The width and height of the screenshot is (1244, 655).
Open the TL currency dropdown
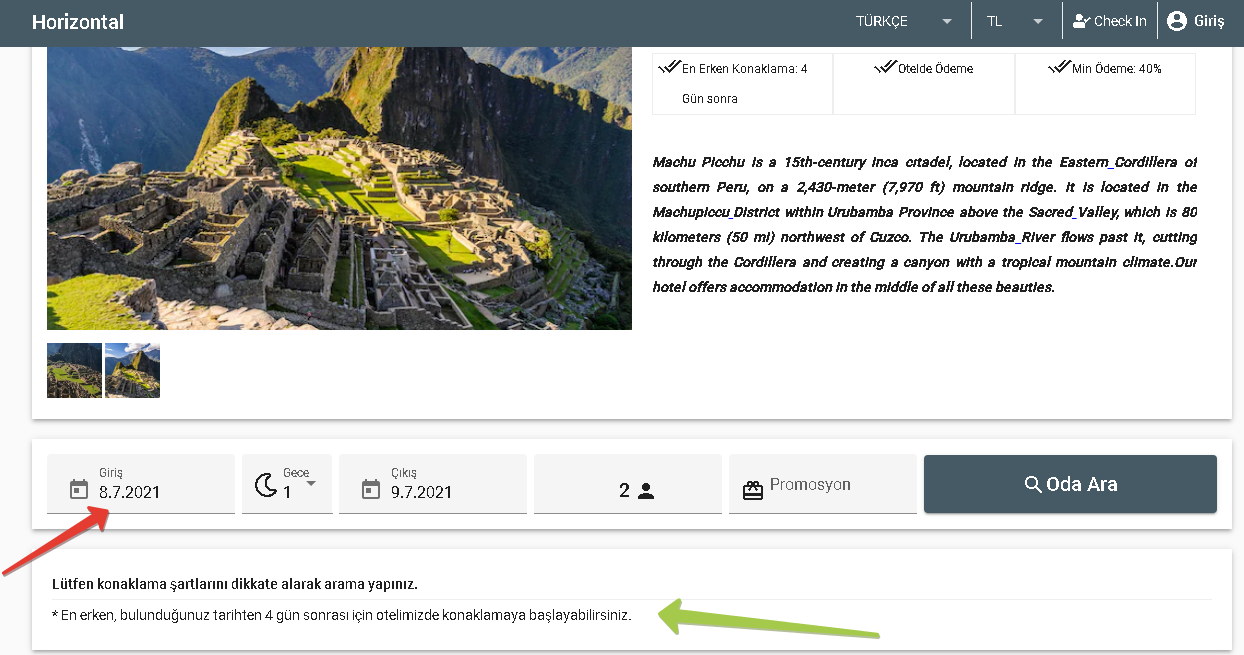click(x=1014, y=21)
